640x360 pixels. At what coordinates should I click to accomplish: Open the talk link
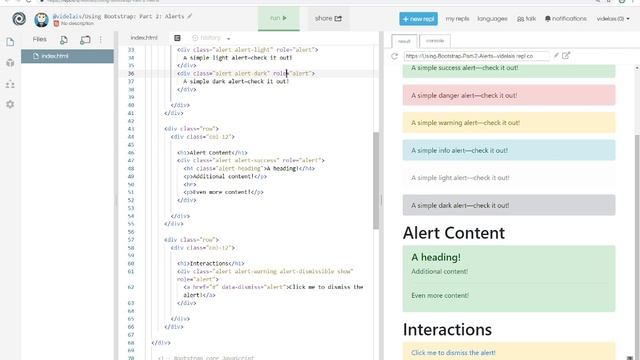click(x=527, y=19)
